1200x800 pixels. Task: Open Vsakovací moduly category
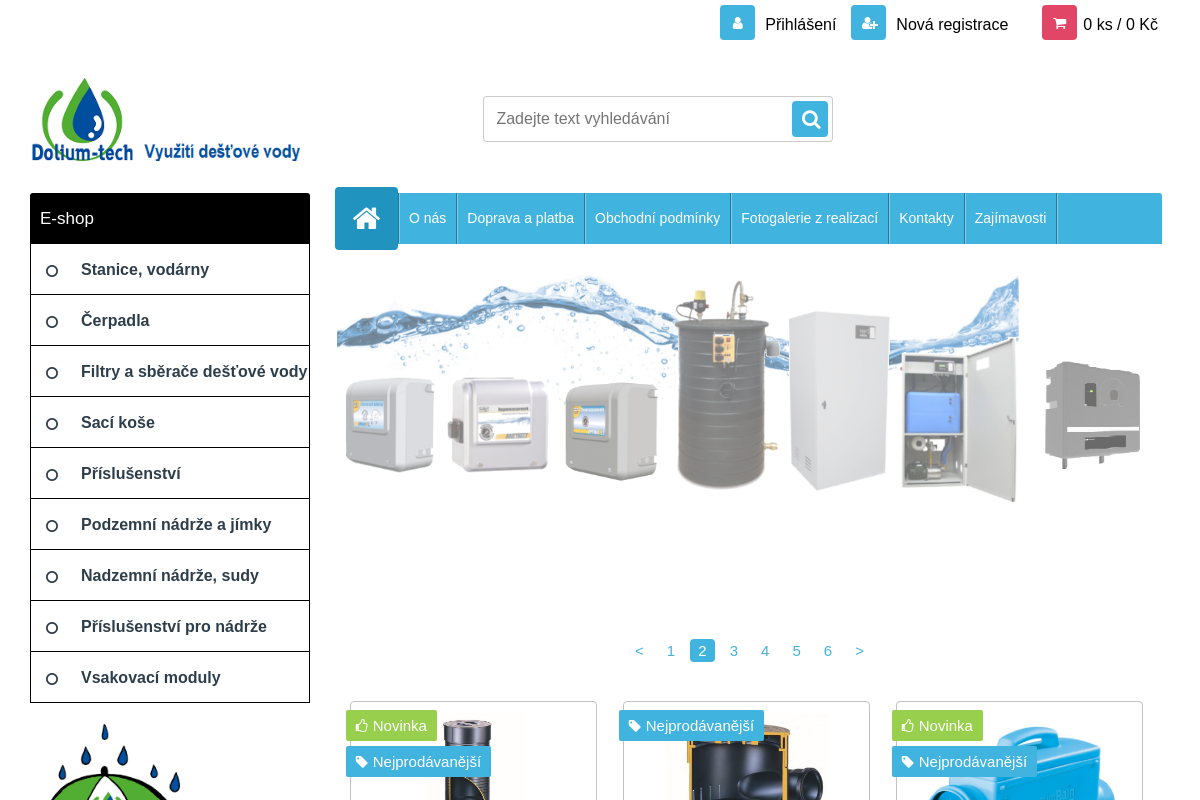point(170,678)
